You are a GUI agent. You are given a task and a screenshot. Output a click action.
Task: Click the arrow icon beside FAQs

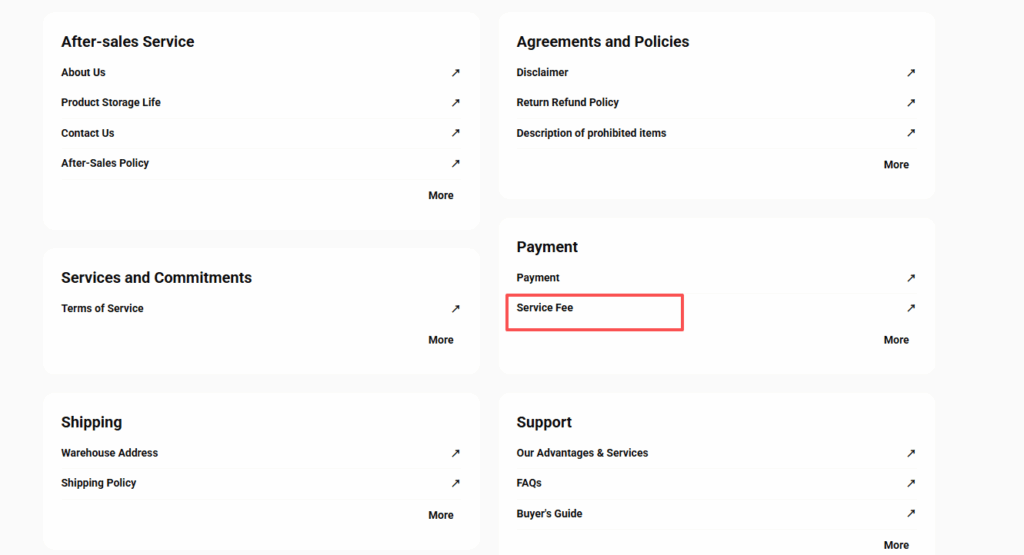click(x=910, y=483)
